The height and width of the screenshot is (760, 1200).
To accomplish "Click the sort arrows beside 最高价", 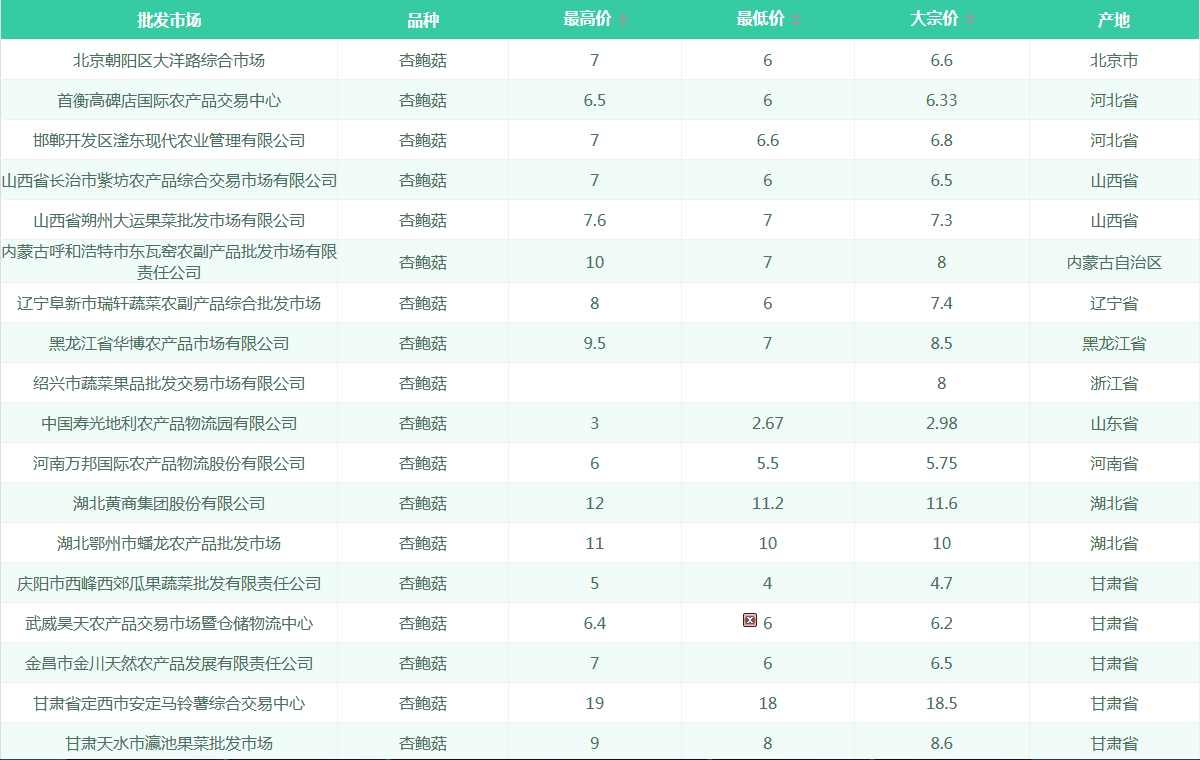I will tap(624, 20).
